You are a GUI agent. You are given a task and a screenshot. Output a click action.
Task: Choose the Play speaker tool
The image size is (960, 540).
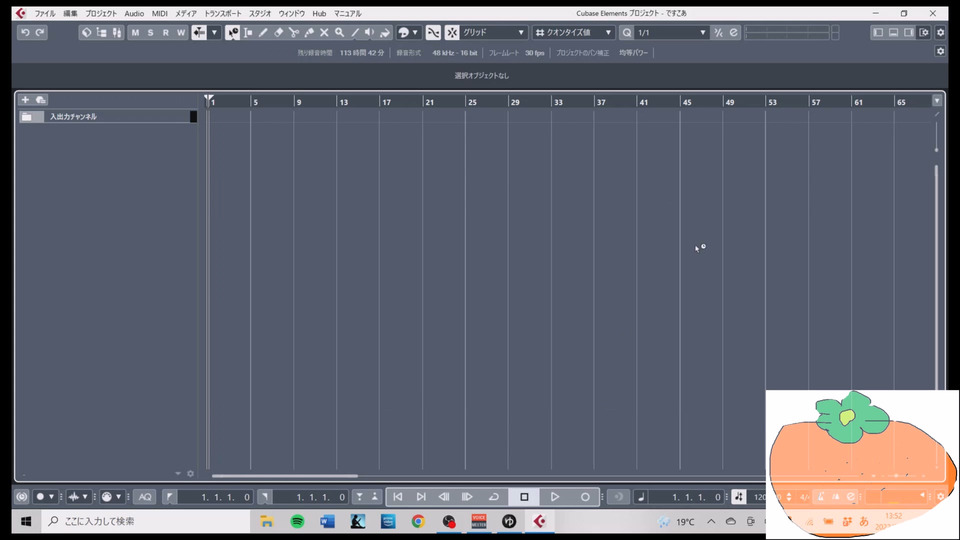click(x=370, y=32)
